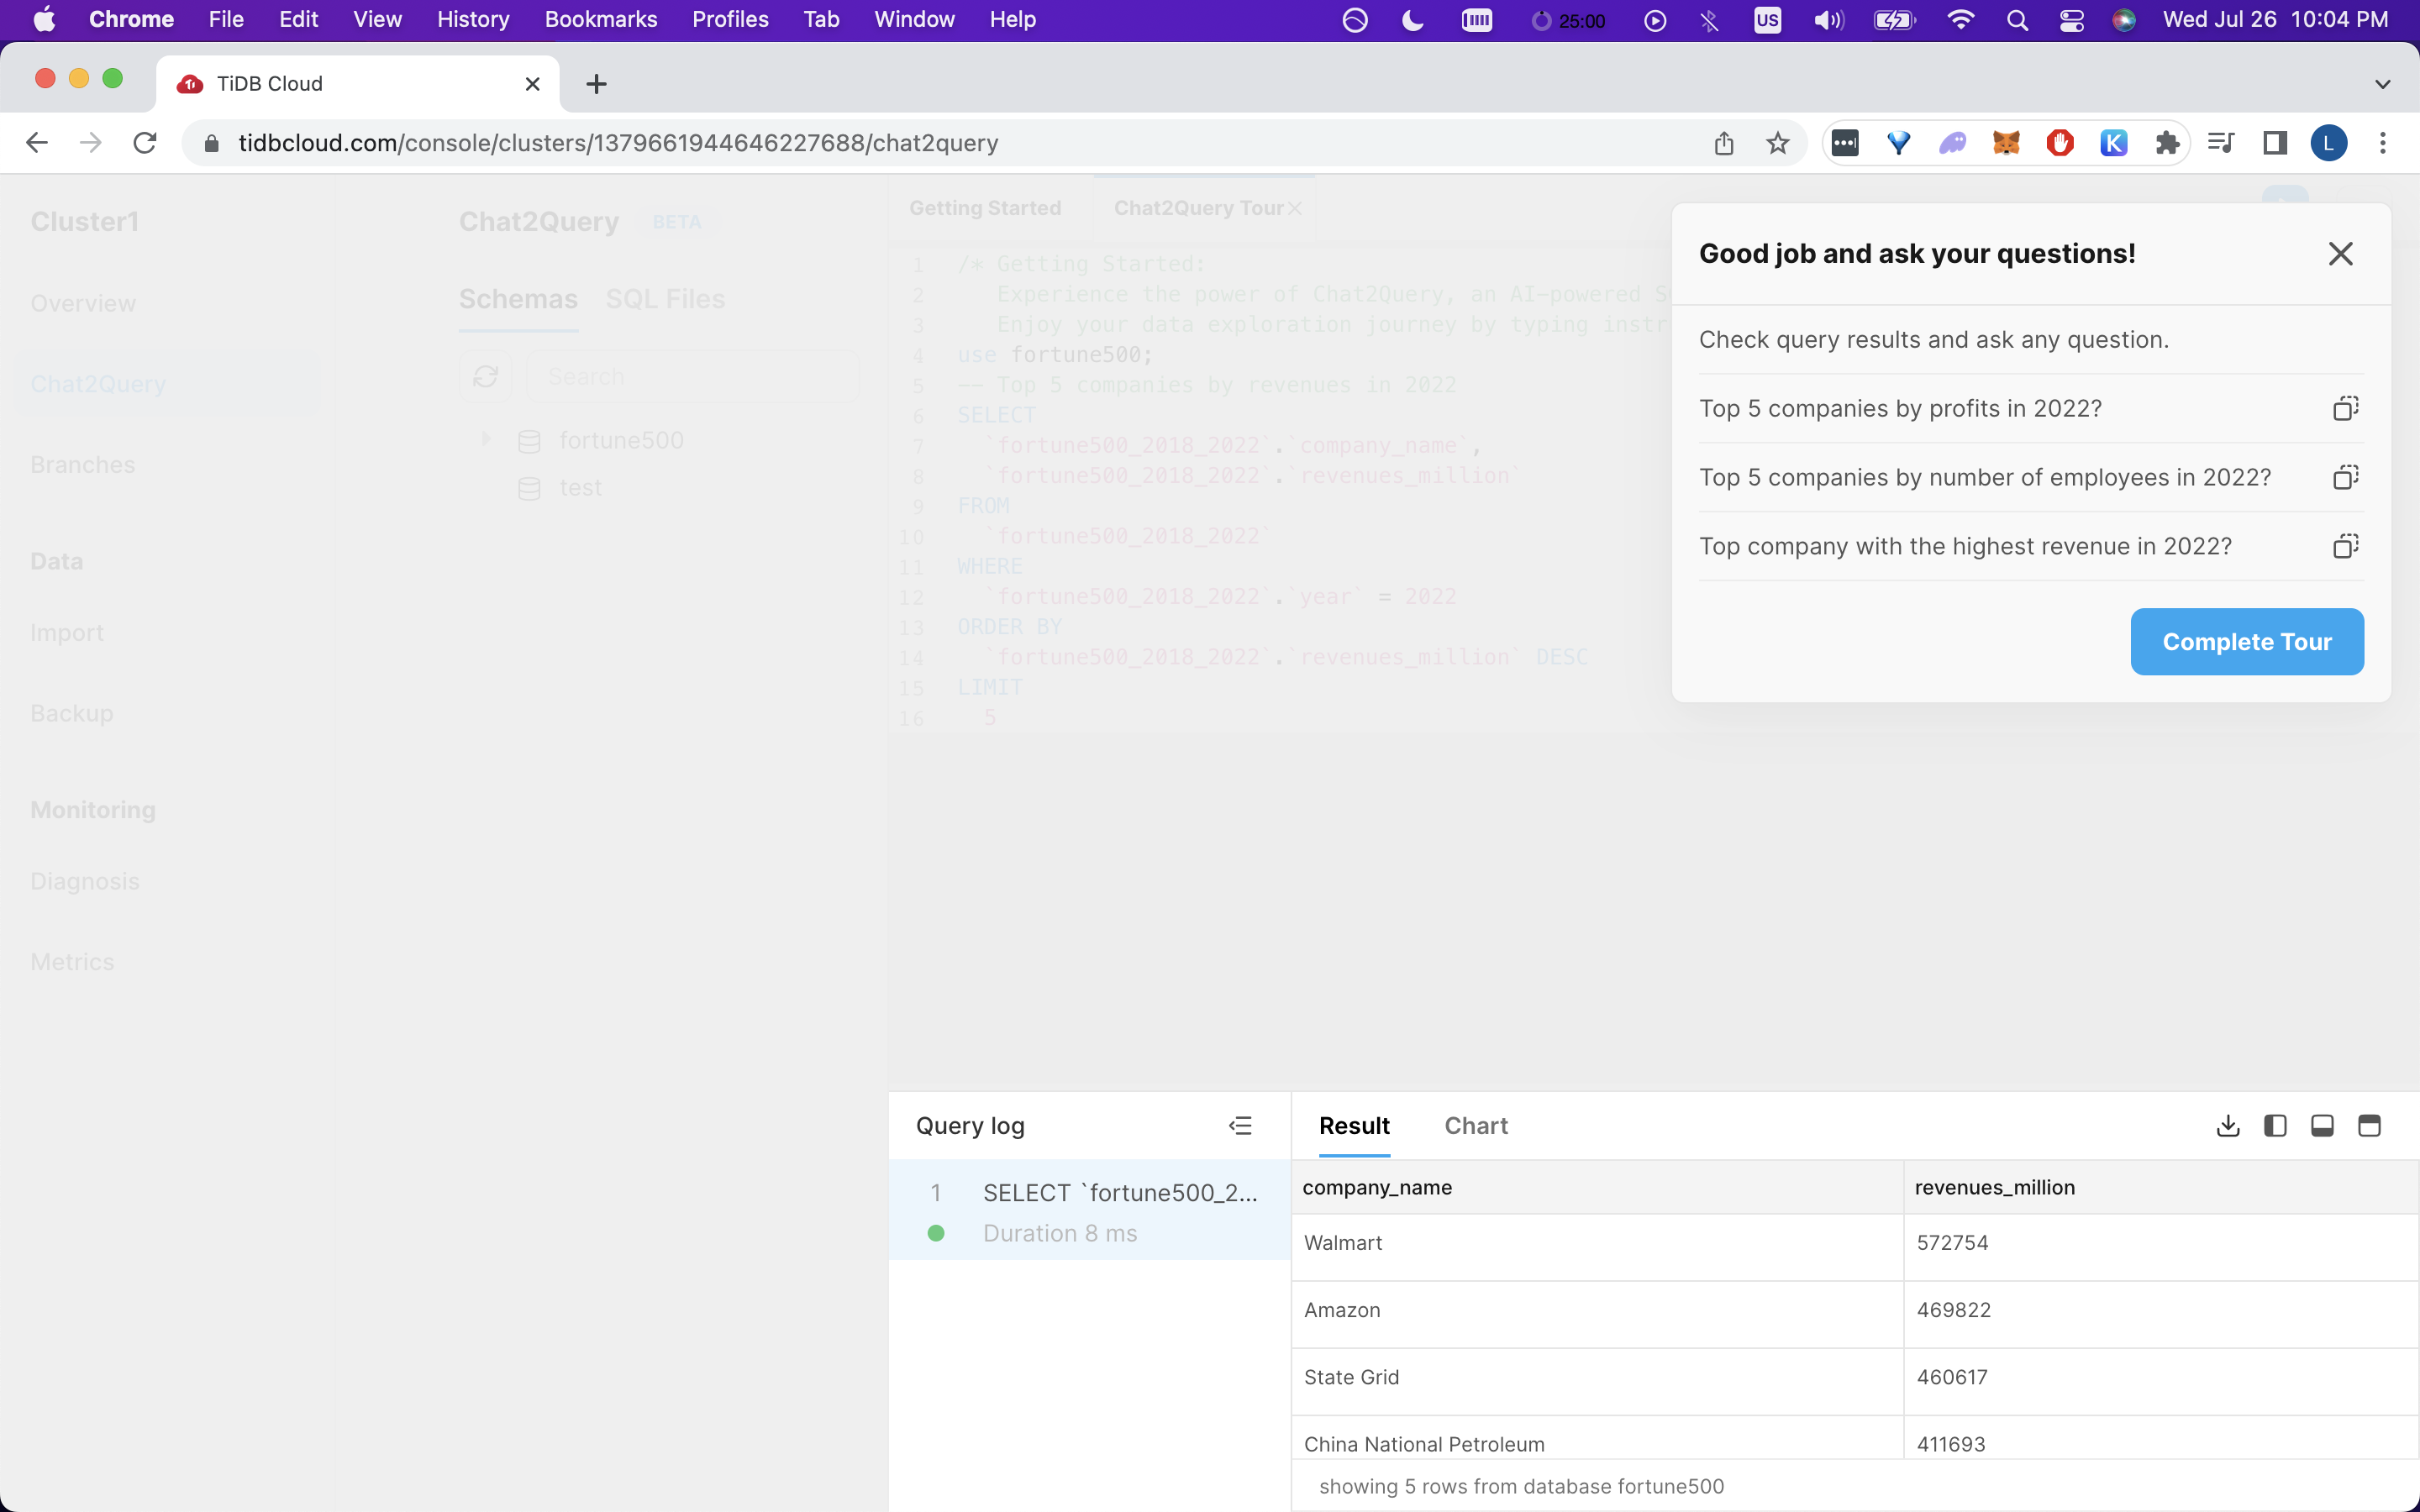
Task: Switch result panel to left-side layout
Action: point(2275,1126)
